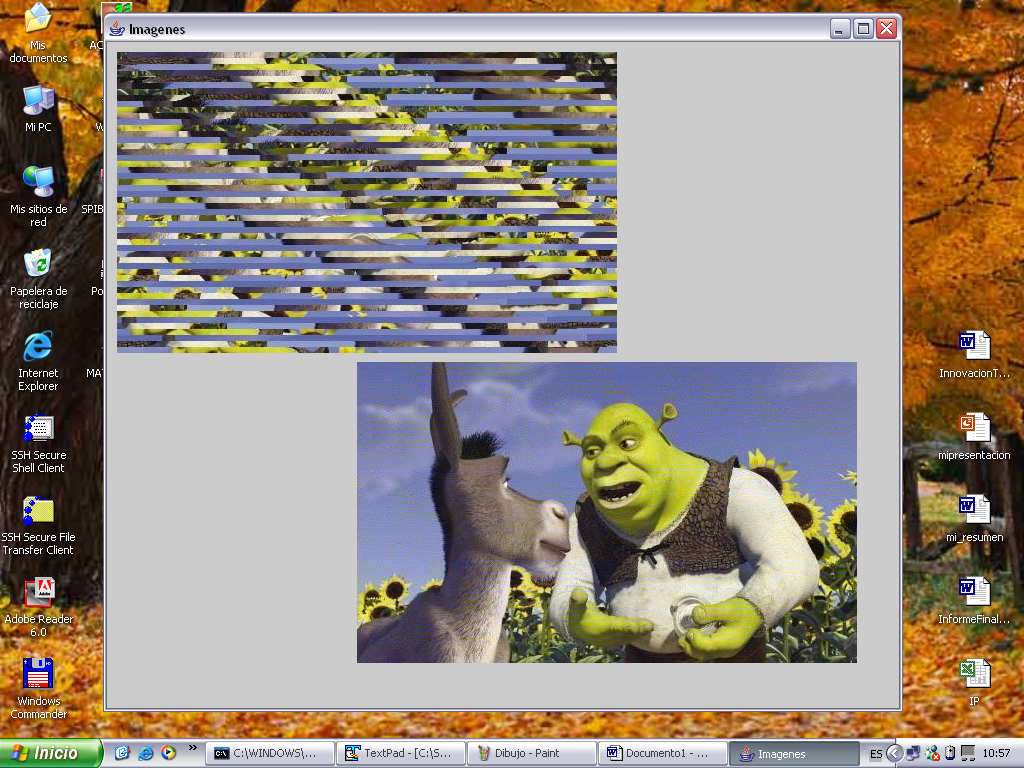Viewport: 1024px width, 768px height.
Task: Maximize the Imagenes window
Action: 863,29
